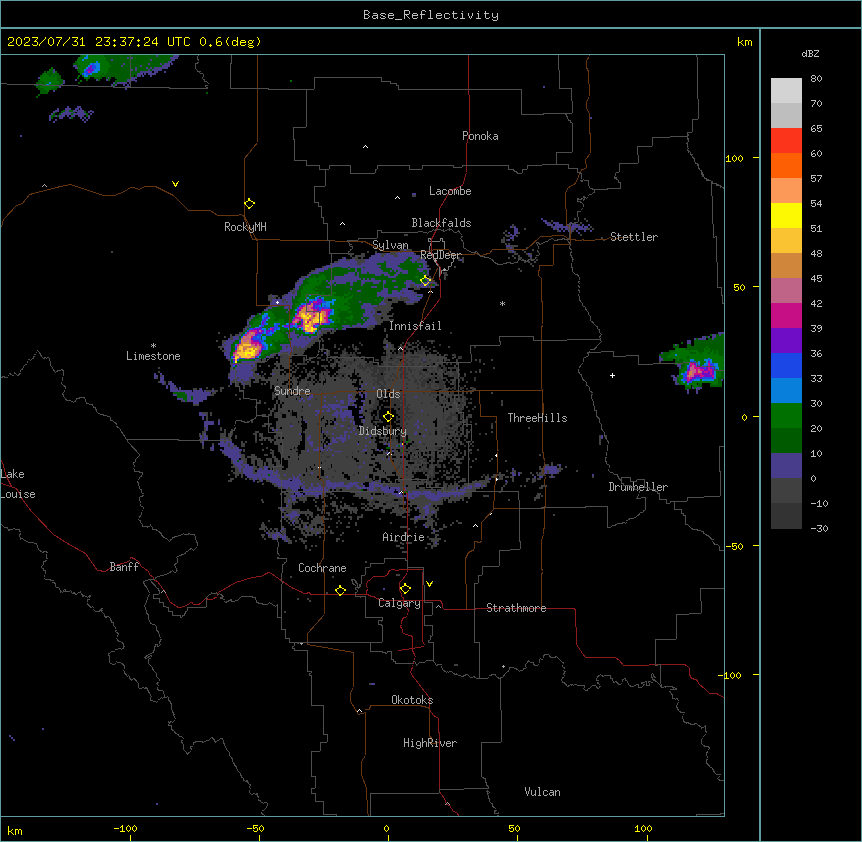
Task: Select the light gray 70-80 dBZ legend swatch
Action: coord(786,90)
